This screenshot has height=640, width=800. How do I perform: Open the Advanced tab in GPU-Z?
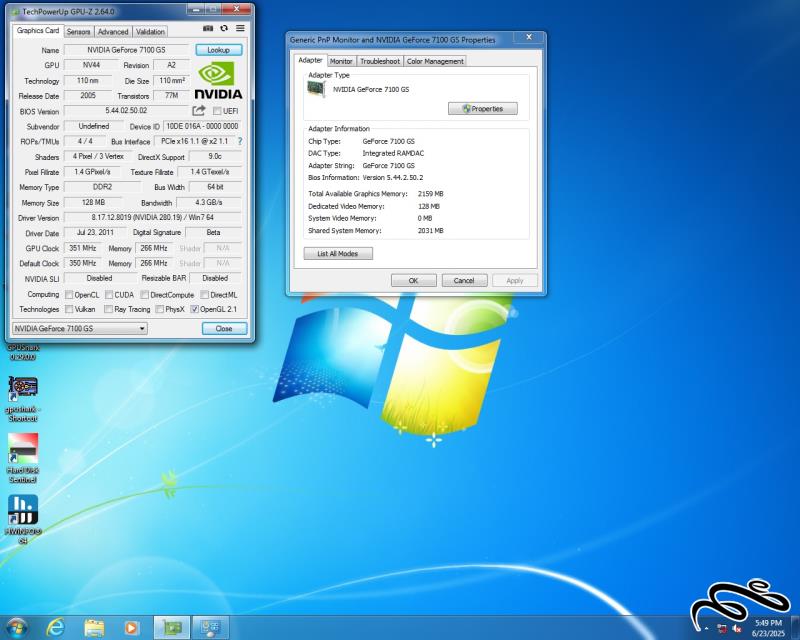[x=113, y=32]
